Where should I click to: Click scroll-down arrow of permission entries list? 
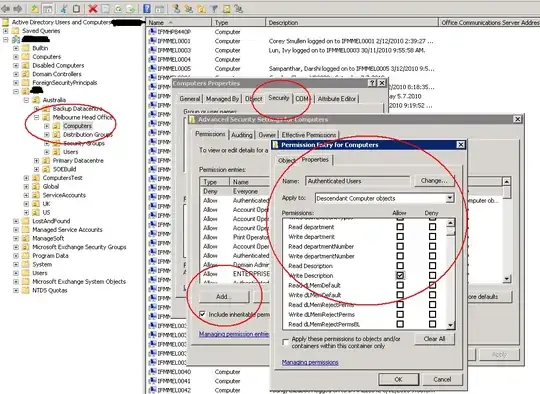(506, 279)
